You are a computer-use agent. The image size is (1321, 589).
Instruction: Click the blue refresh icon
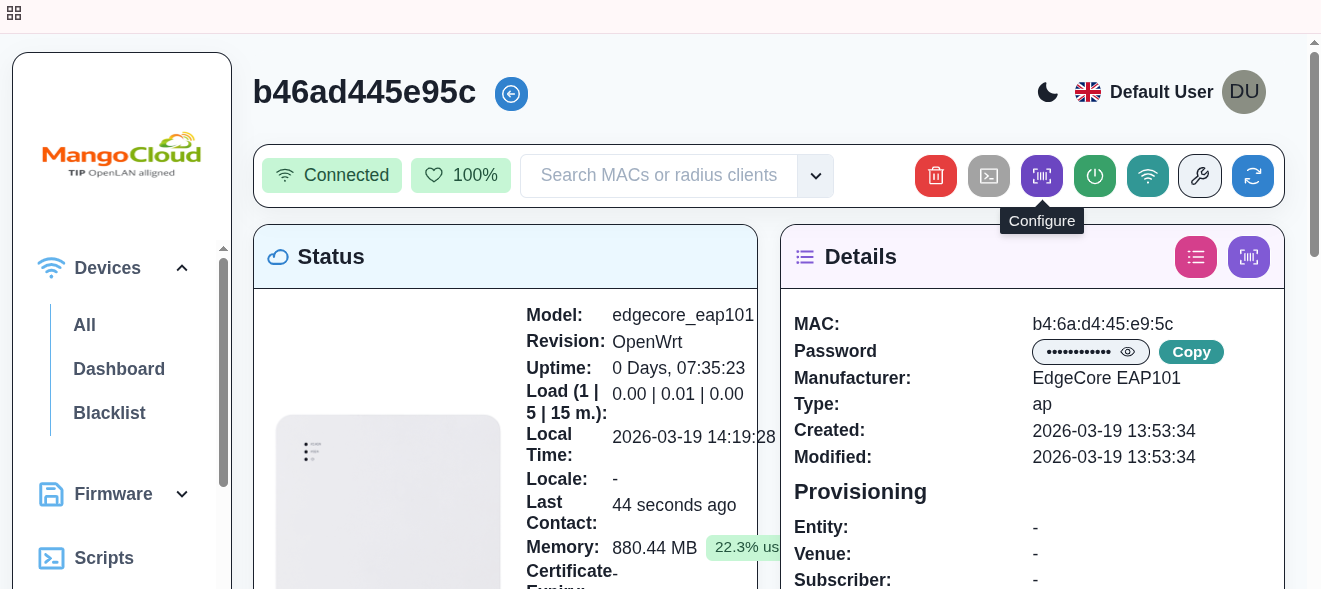[1253, 176]
